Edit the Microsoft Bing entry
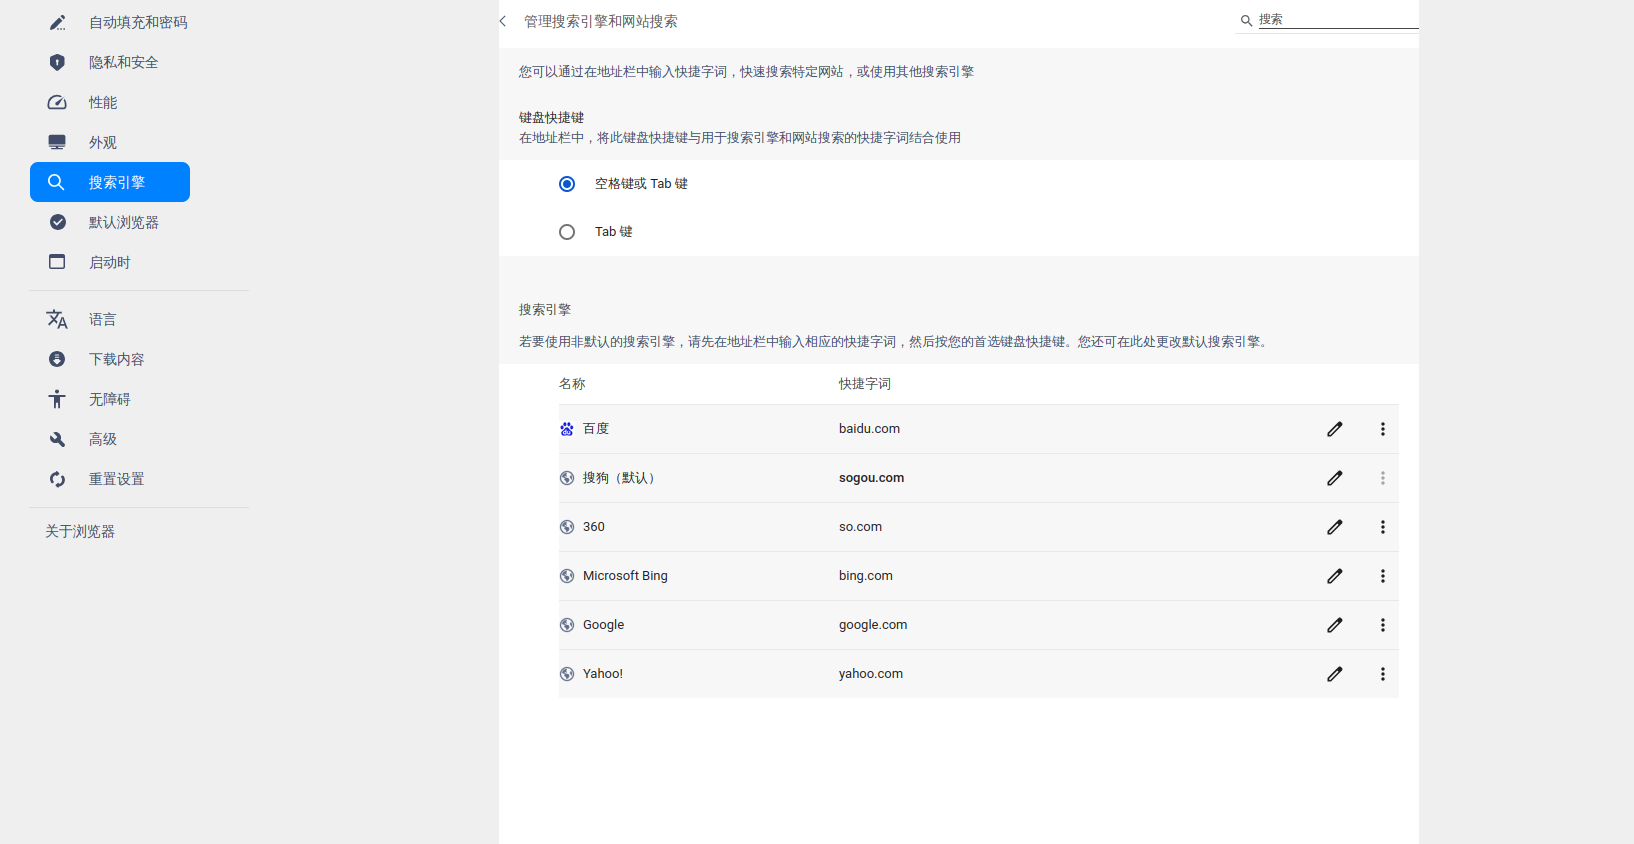 click(x=1335, y=576)
